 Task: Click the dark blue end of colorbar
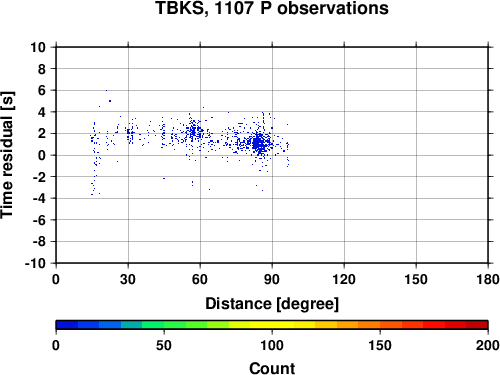tap(67, 325)
